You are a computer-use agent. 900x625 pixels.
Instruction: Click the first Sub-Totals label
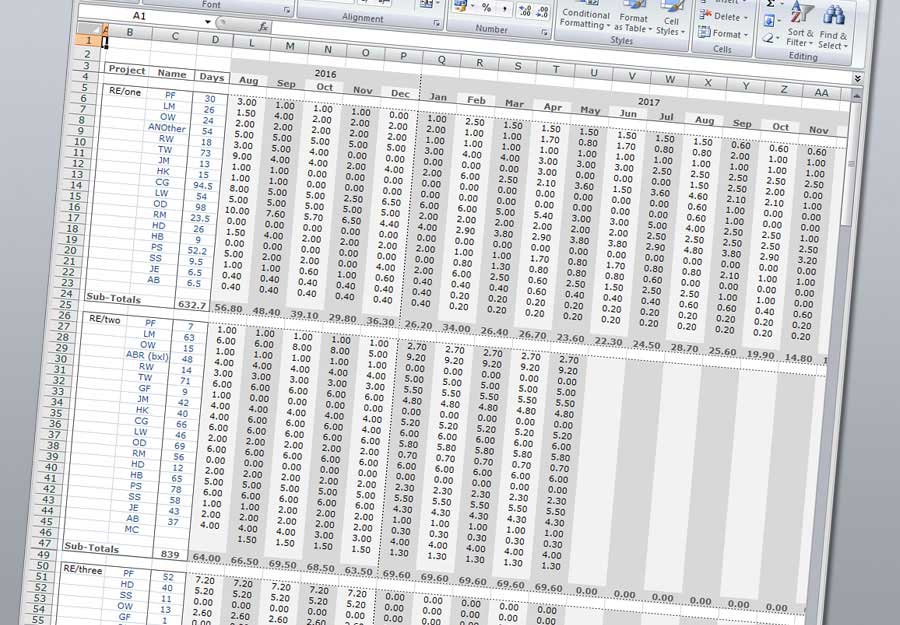[114, 298]
